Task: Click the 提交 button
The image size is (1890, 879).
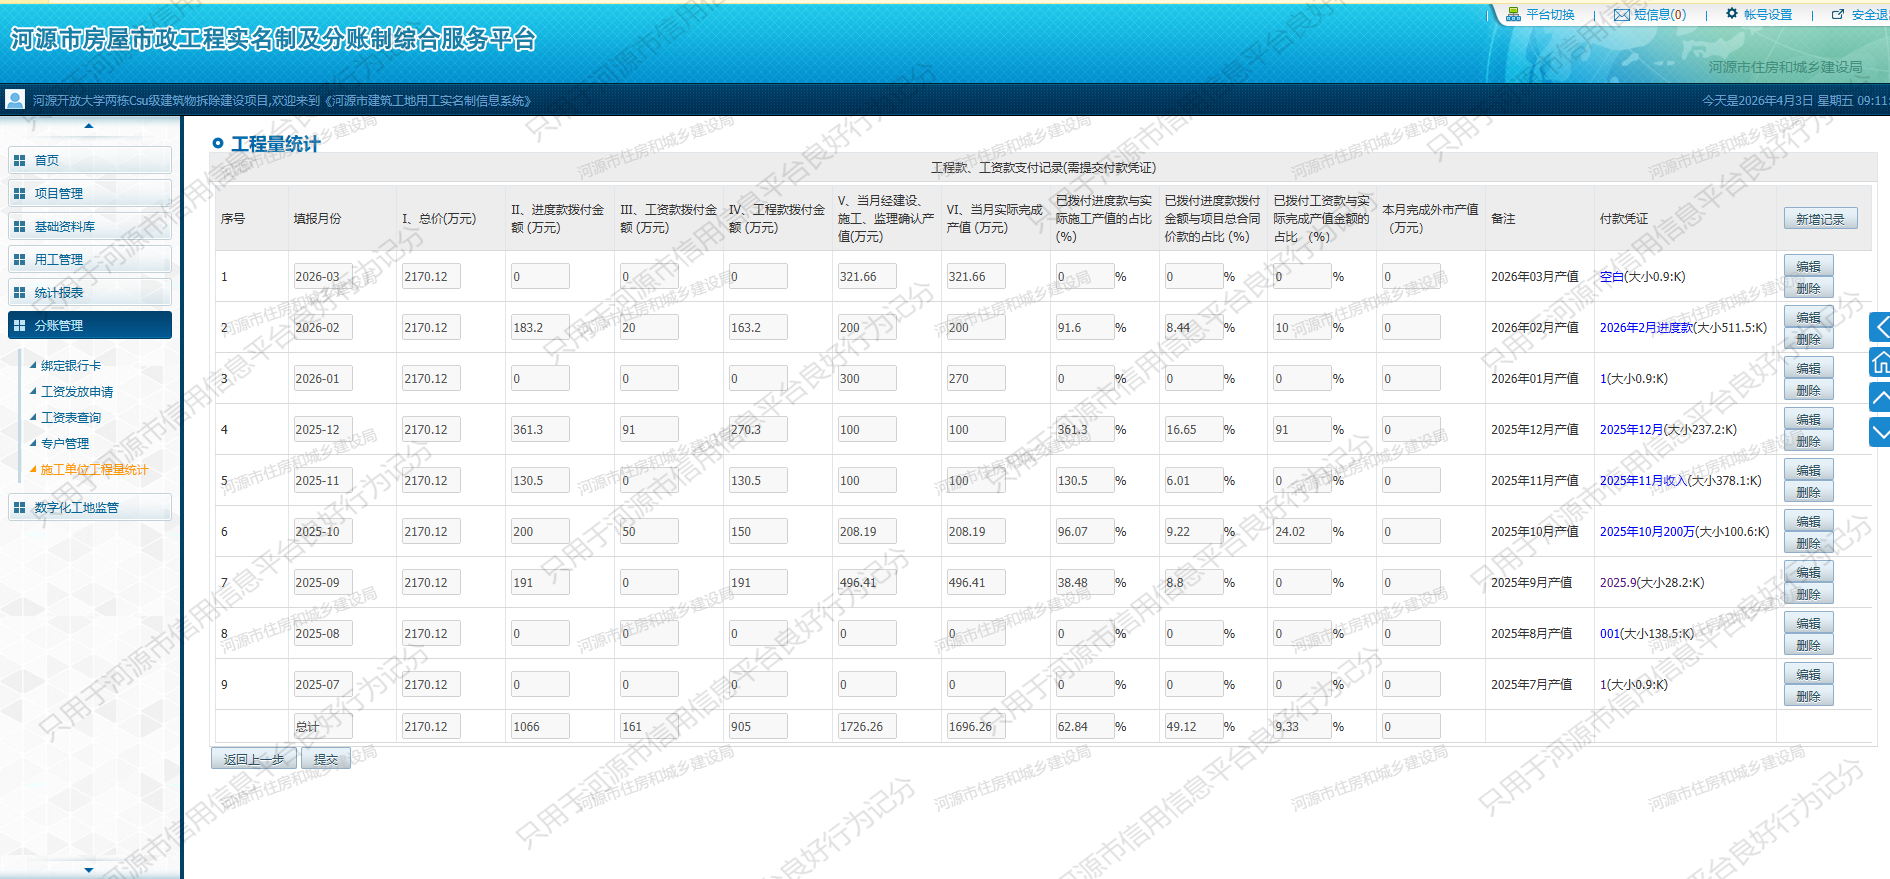Action: 325,759
